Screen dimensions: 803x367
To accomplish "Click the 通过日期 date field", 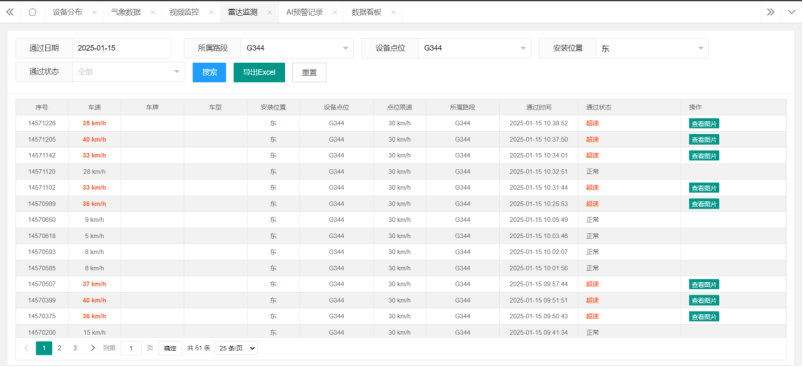I will [x=122, y=48].
